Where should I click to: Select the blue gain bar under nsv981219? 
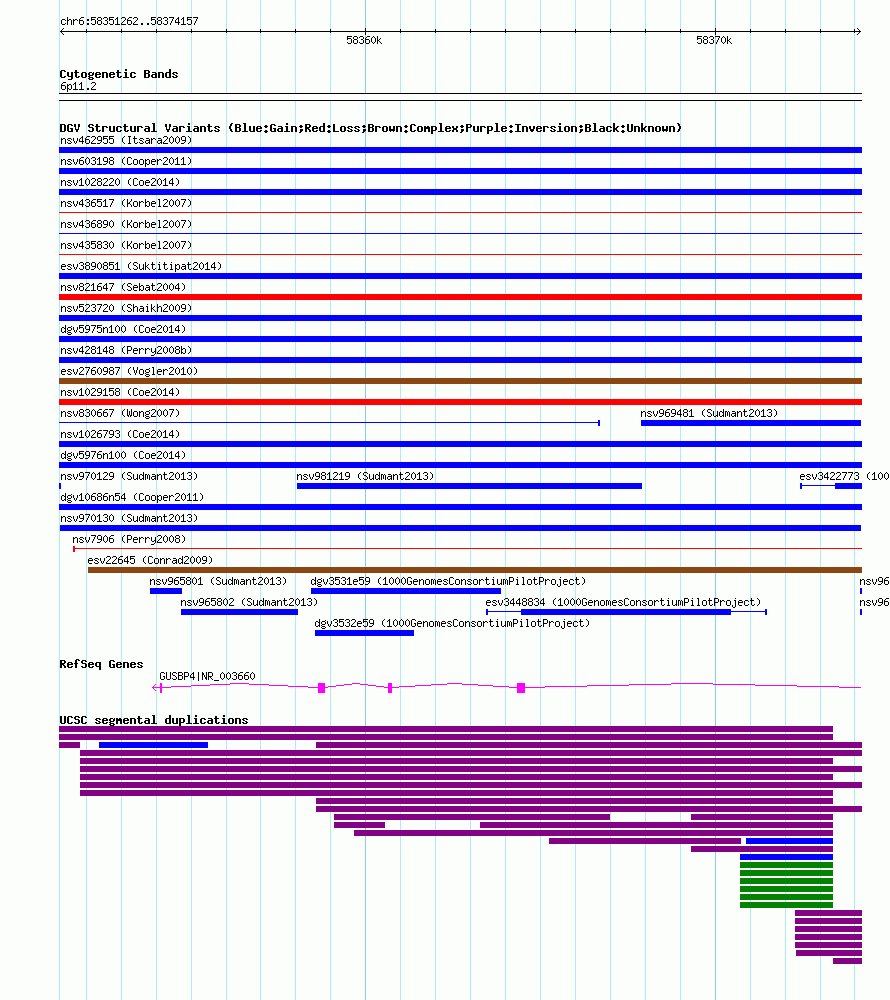tap(469, 487)
